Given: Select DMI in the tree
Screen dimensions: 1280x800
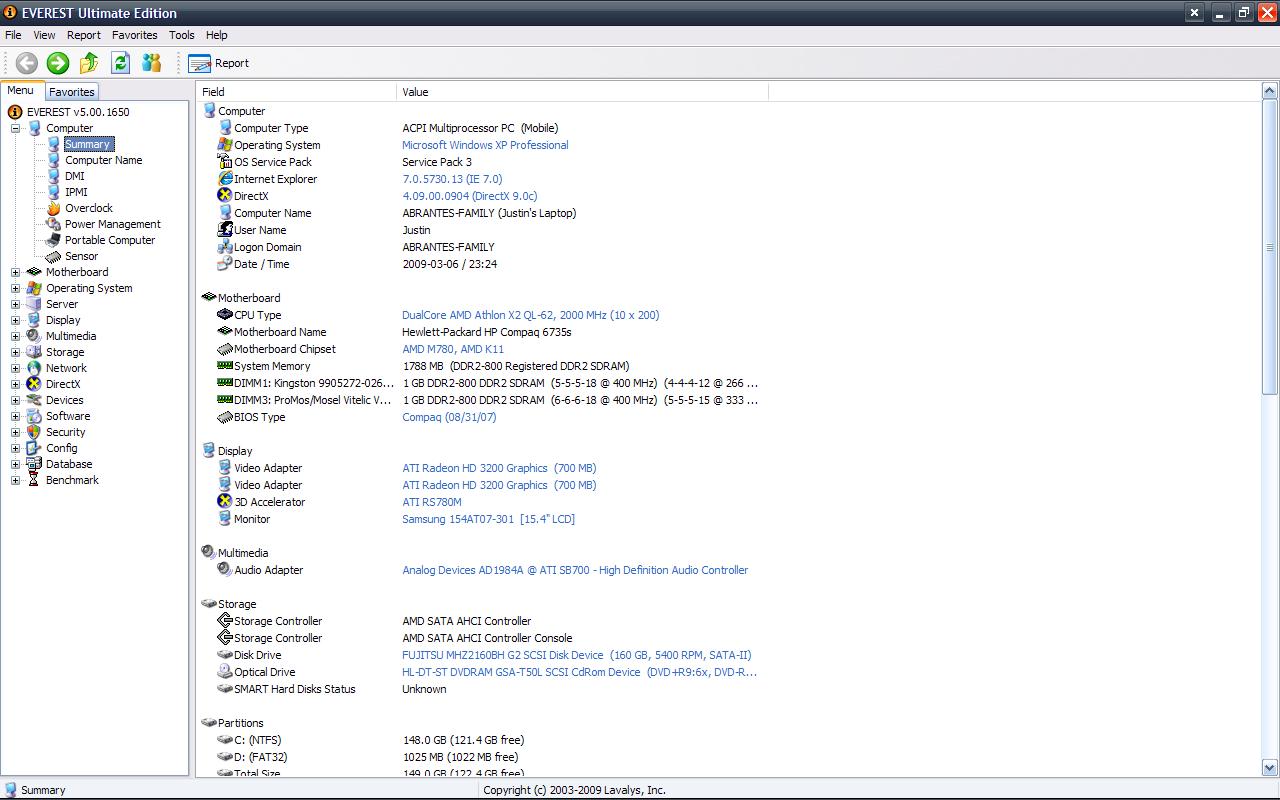Looking at the screenshot, I should [75, 176].
